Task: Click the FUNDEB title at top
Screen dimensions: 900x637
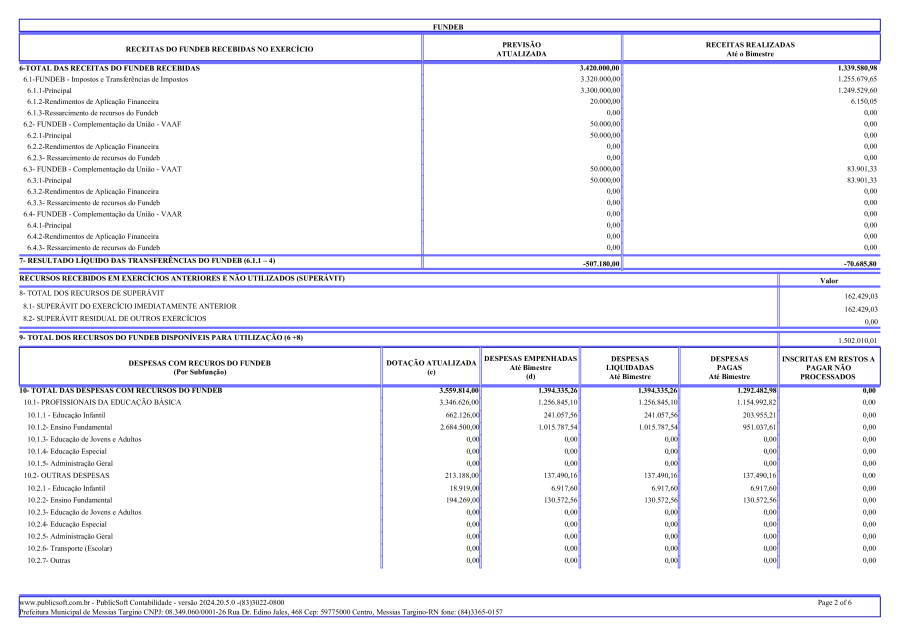Action: 449,26
